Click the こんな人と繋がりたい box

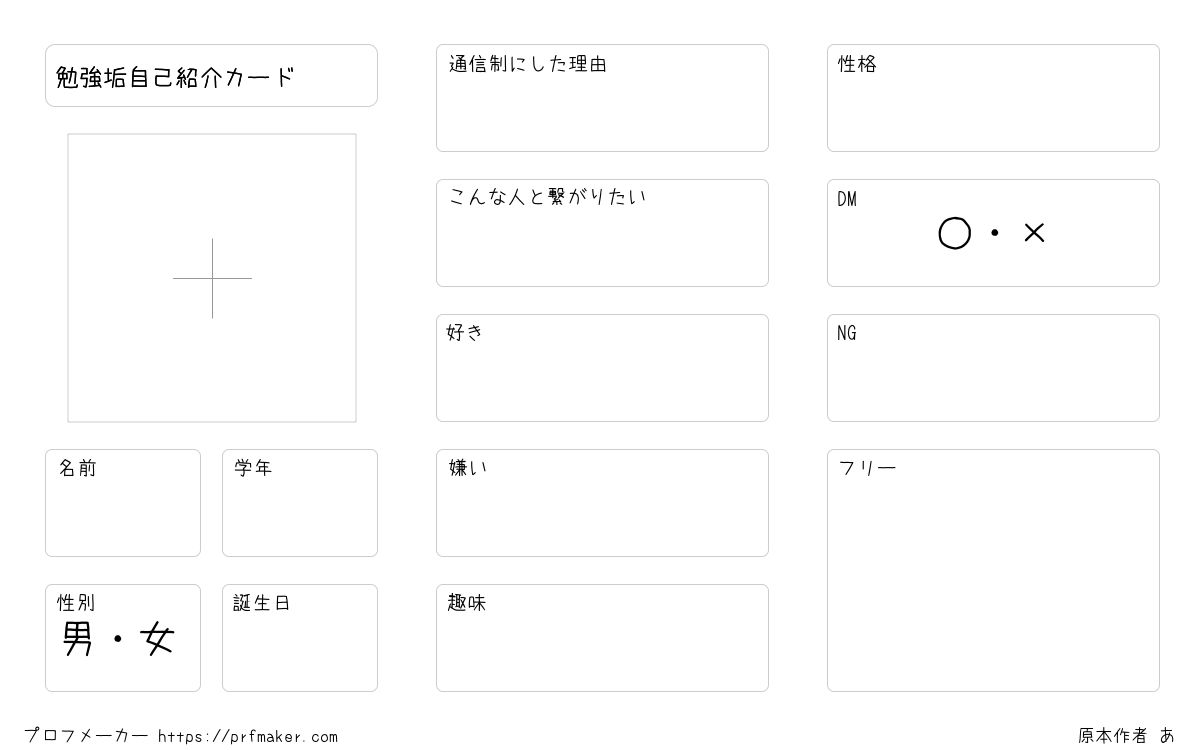(602, 233)
